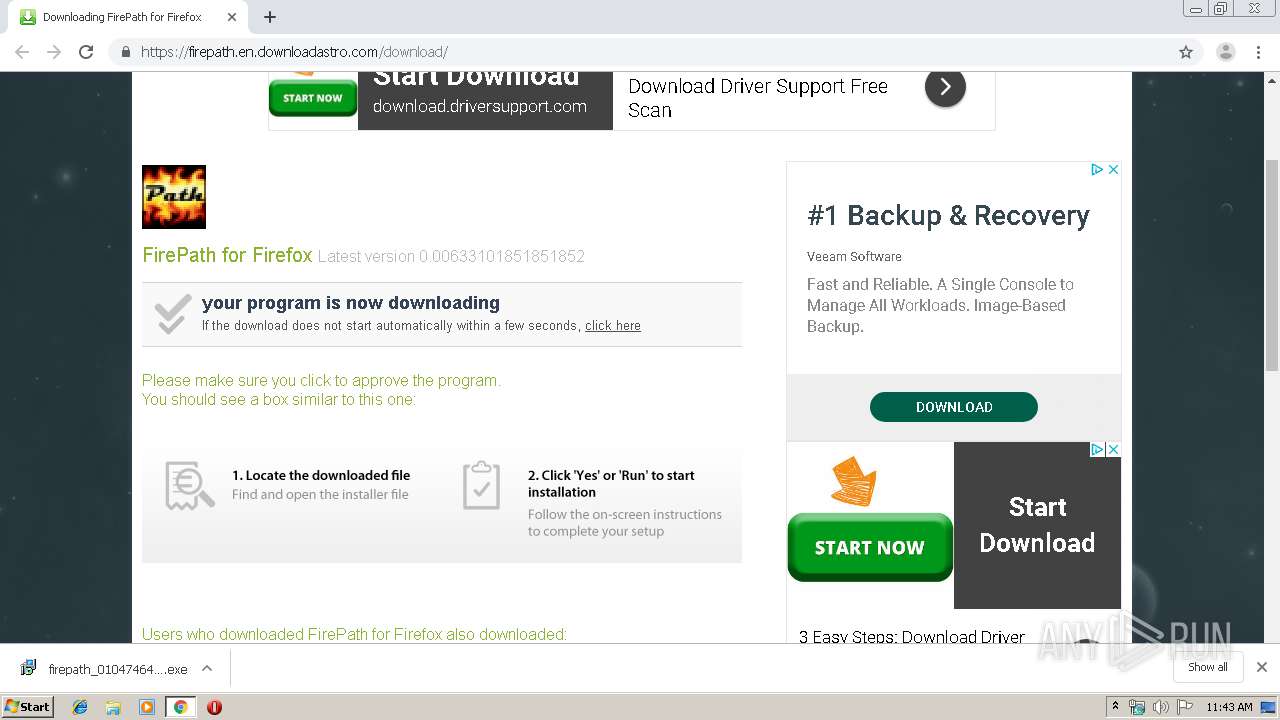This screenshot has width=1280, height=720.
Task: Close the downloads bar
Action: [x=1262, y=667]
